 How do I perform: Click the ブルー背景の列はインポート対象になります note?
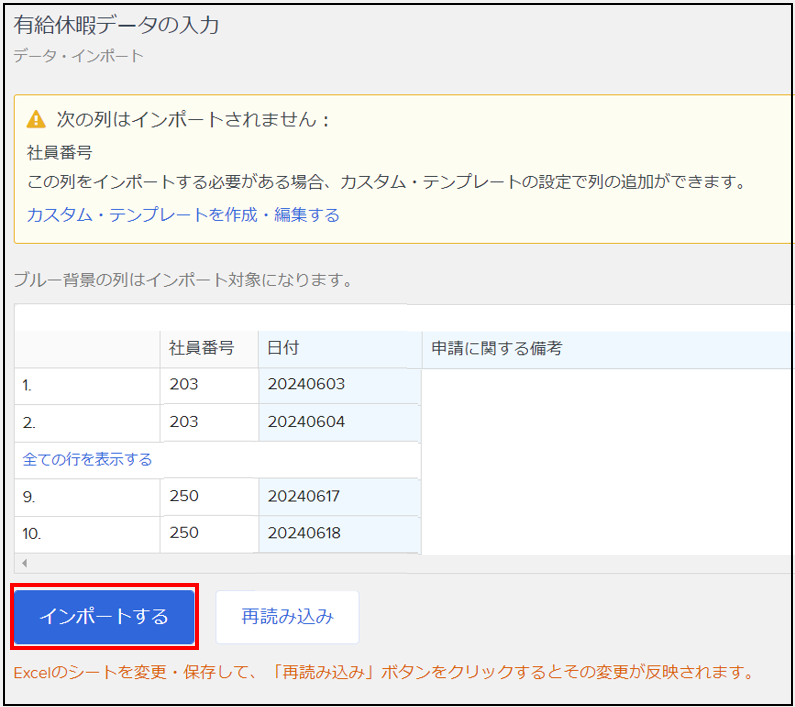coord(183,280)
